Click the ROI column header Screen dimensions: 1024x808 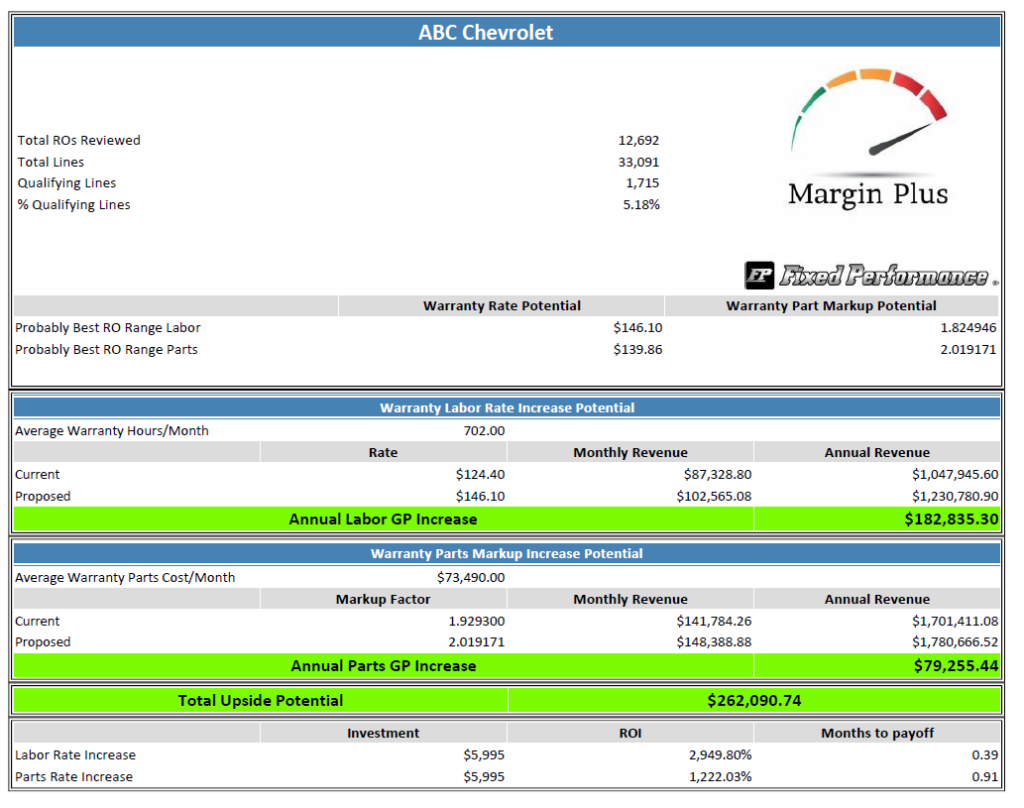(630, 733)
